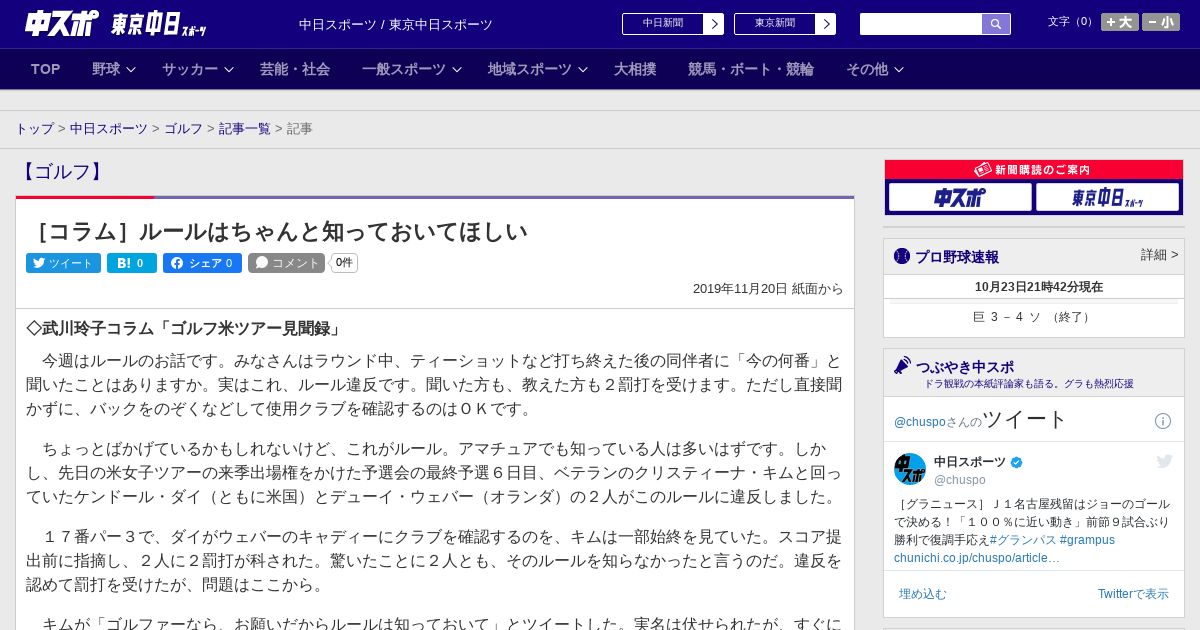
Task: Increase text size with ＋大 button
Action: pyautogui.click(x=1120, y=22)
